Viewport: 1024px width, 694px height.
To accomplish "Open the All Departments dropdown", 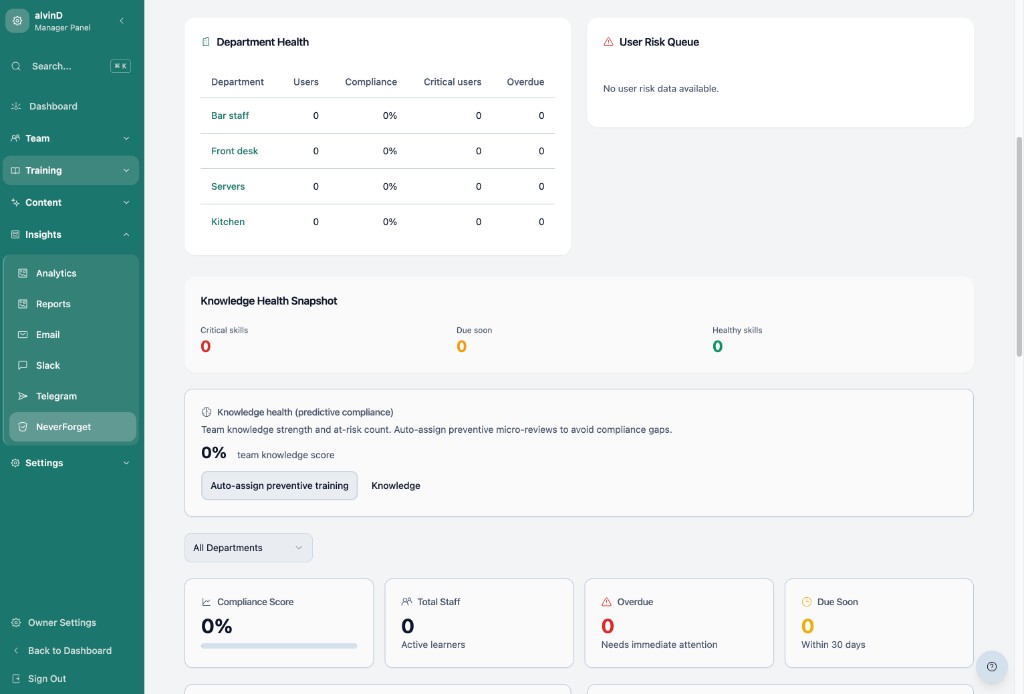I will 248,547.
